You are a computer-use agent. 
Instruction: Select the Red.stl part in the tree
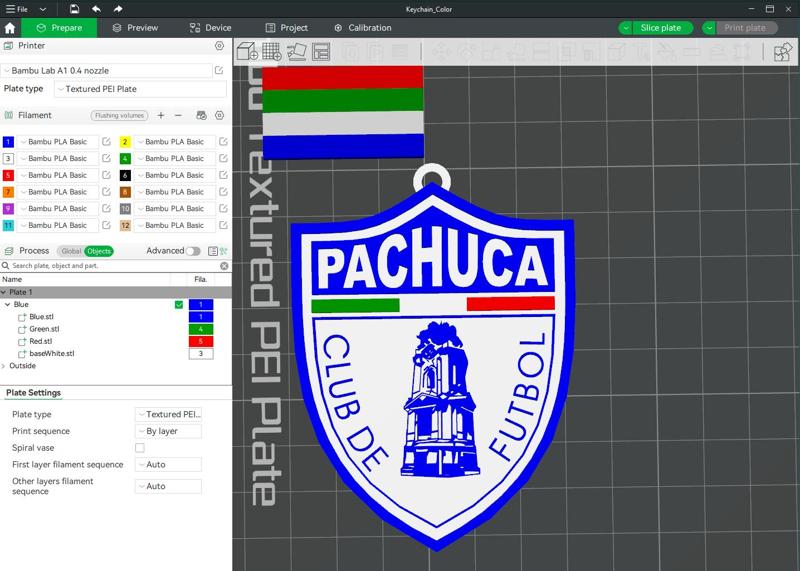pos(40,341)
